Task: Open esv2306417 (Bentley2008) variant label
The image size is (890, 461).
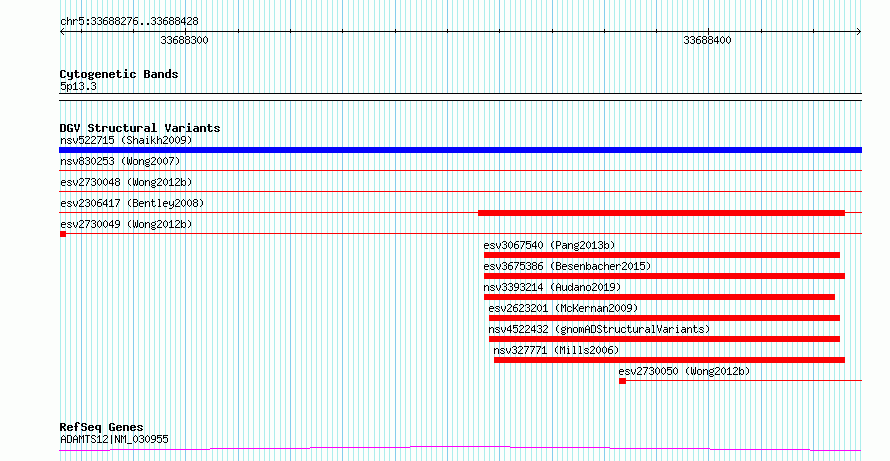Action: click(132, 203)
